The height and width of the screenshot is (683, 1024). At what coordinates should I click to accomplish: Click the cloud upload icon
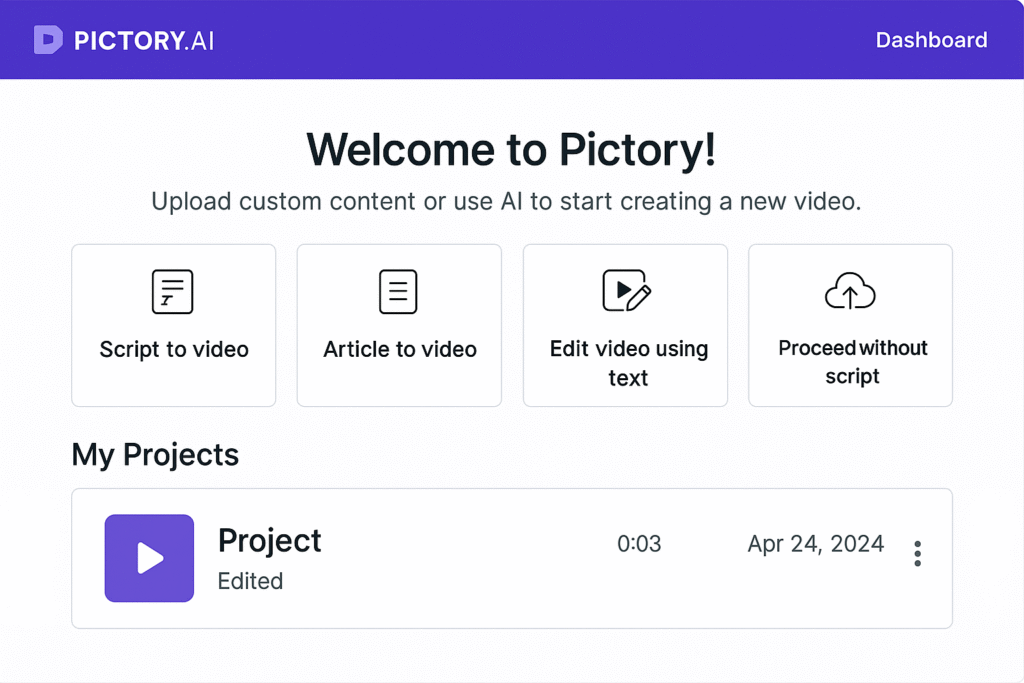[x=850, y=291]
